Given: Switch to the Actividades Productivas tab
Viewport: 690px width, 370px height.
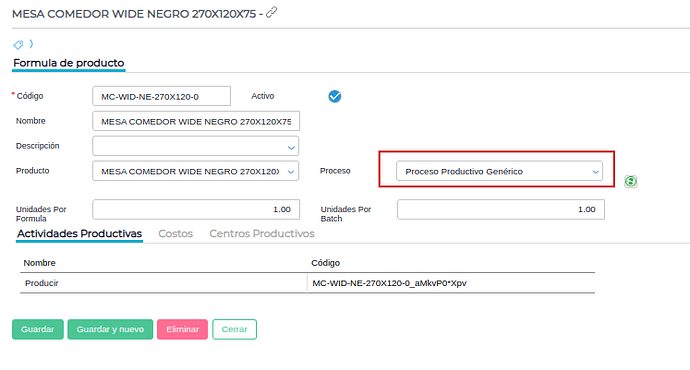Looking at the screenshot, I should click(80, 234).
